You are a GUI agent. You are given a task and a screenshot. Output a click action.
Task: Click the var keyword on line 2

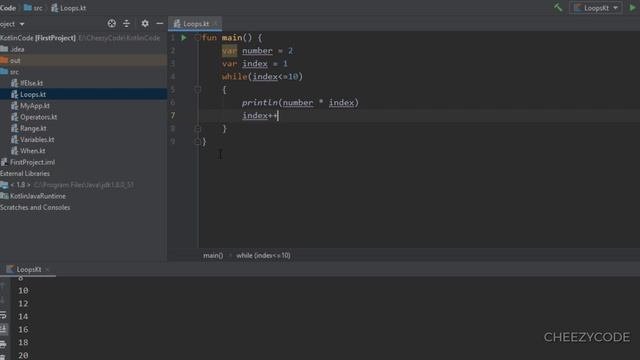[229, 51]
